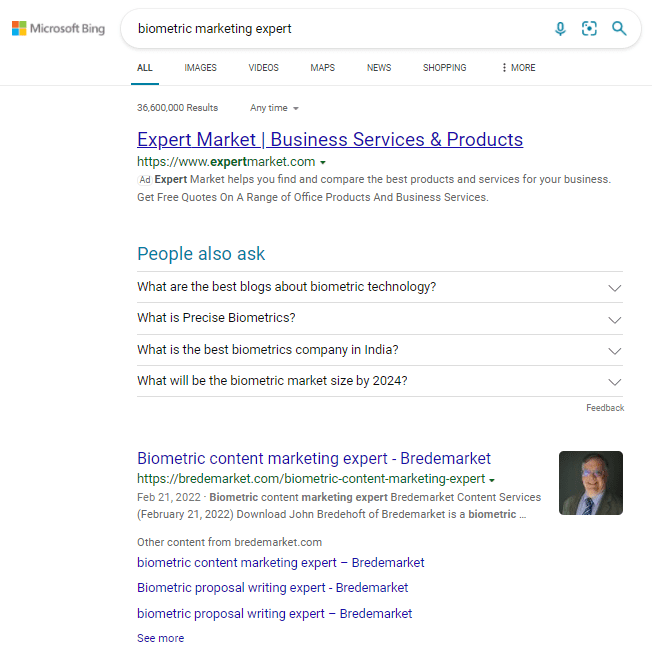Click the John Bredehoft photo thumbnail

[590, 483]
